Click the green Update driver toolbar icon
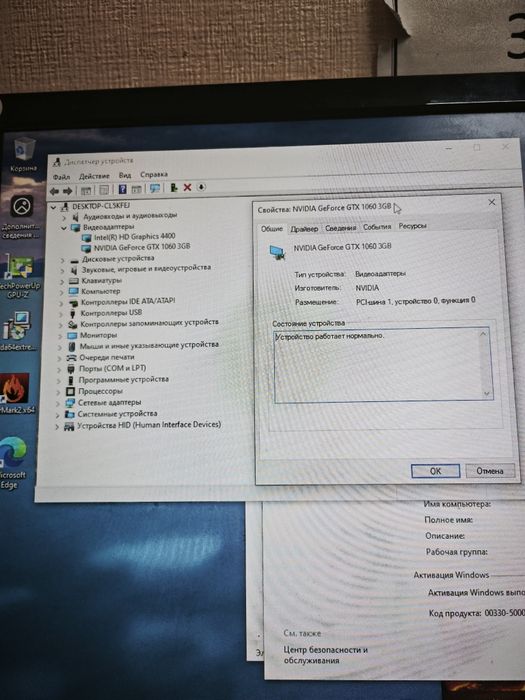Image resolution: width=525 pixels, height=700 pixels. click(x=174, y=188)
